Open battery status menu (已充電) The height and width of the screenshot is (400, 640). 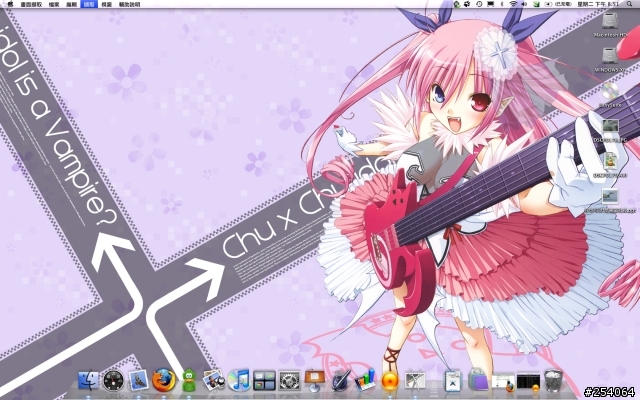pyautogui.click(x=559, y=4)
